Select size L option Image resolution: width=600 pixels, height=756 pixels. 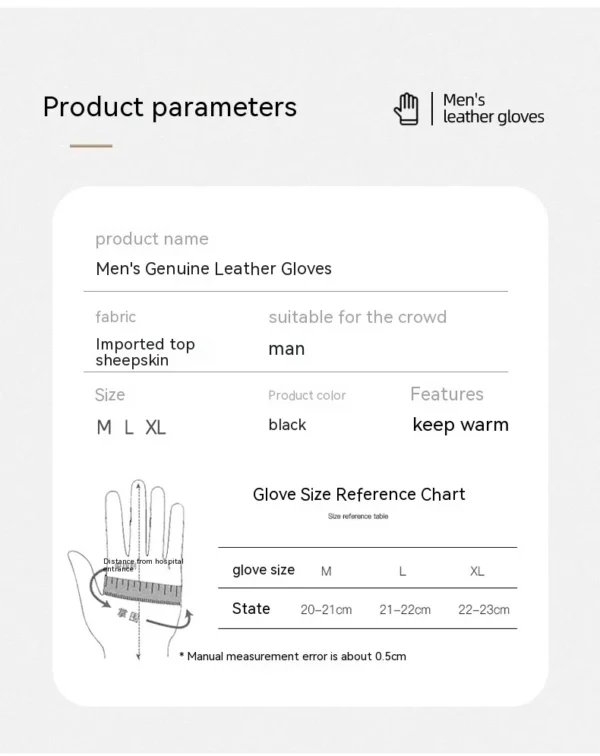click(128, 427)
